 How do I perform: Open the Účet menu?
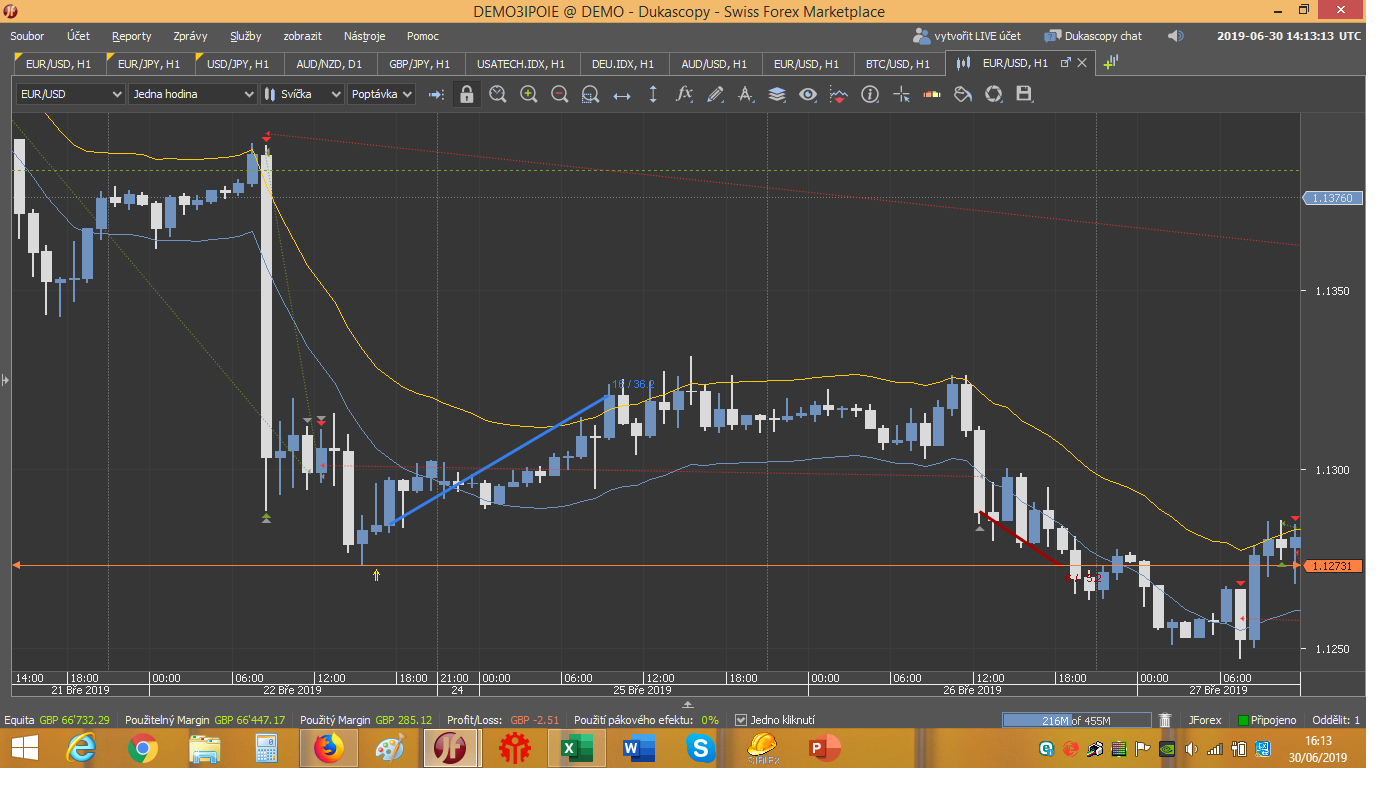click(x=78, y=36)
